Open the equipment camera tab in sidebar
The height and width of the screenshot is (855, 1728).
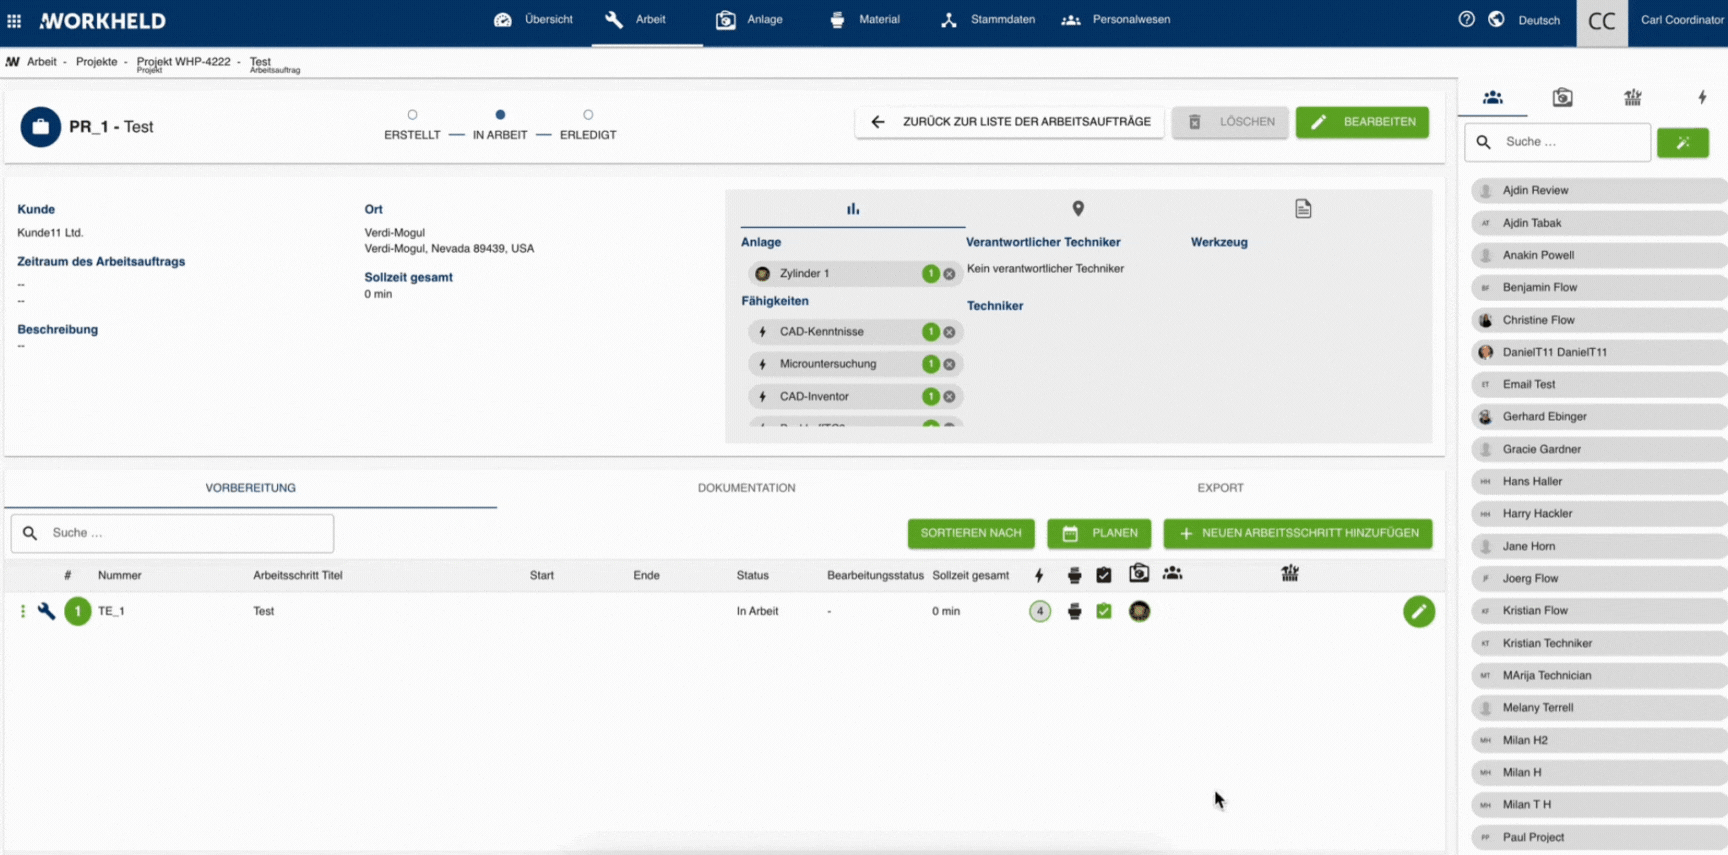[1562, 97]
